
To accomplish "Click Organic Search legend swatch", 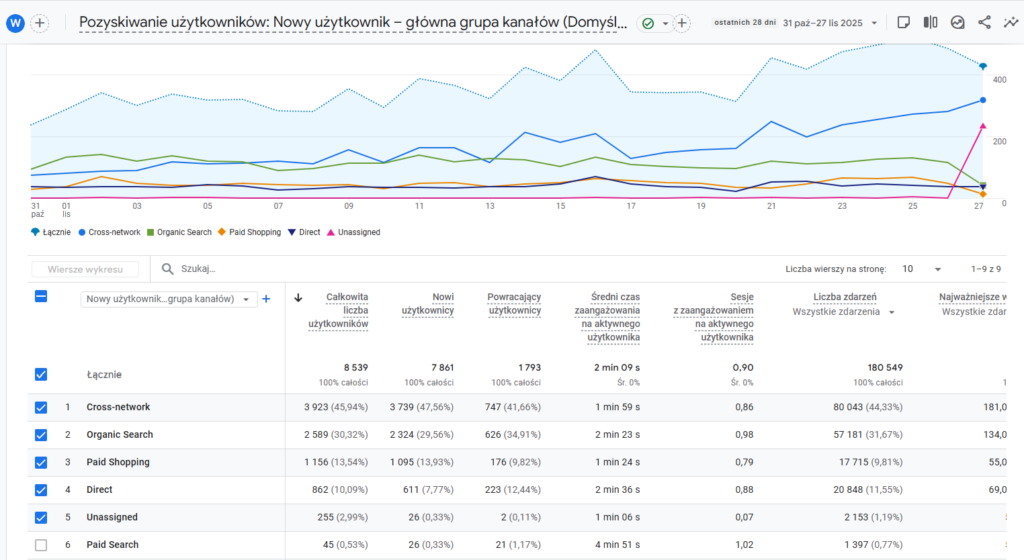I will pyautogui.click(x=150, y=232).
